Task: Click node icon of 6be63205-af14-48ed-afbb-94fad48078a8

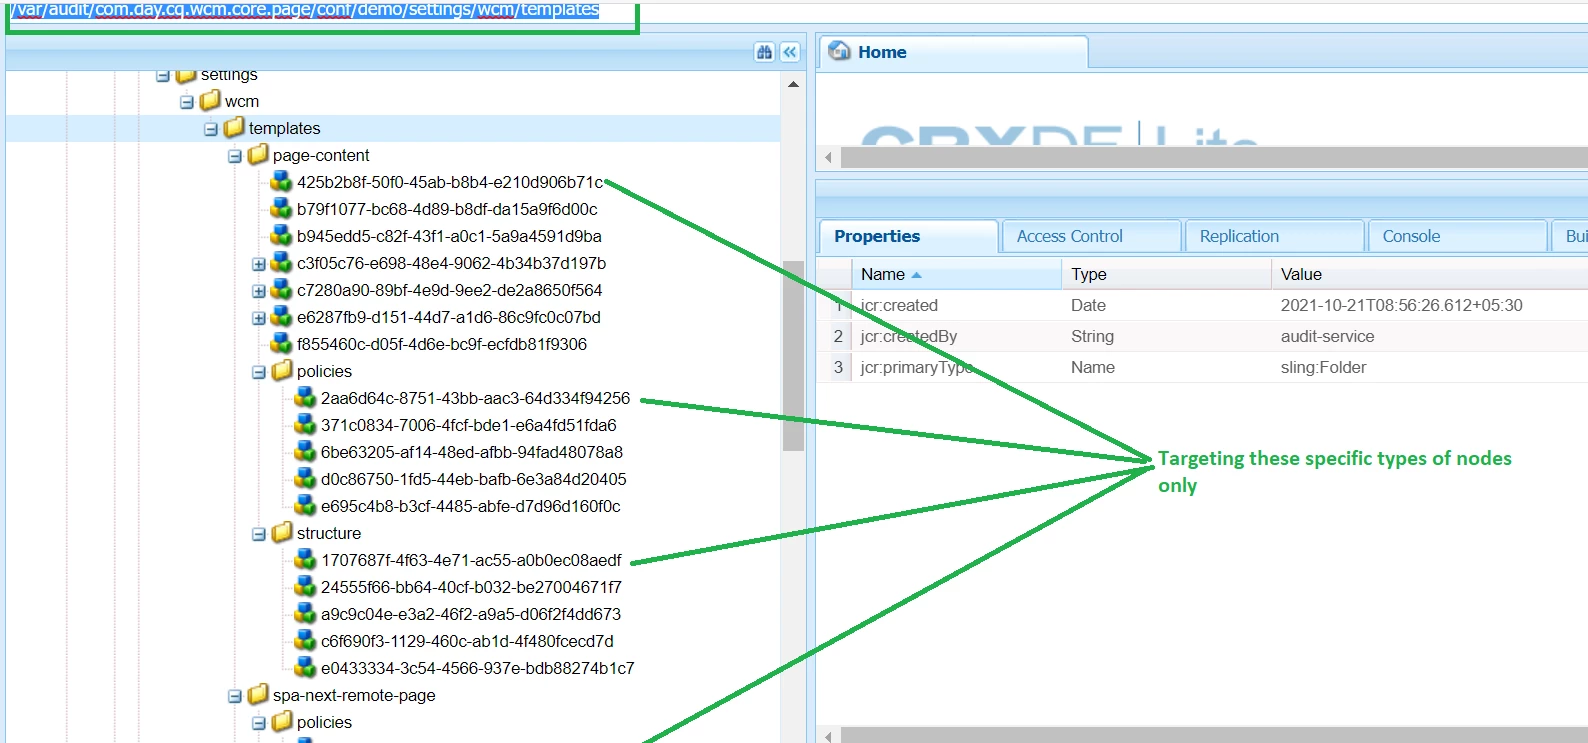Action: click(x=306, y=451)
